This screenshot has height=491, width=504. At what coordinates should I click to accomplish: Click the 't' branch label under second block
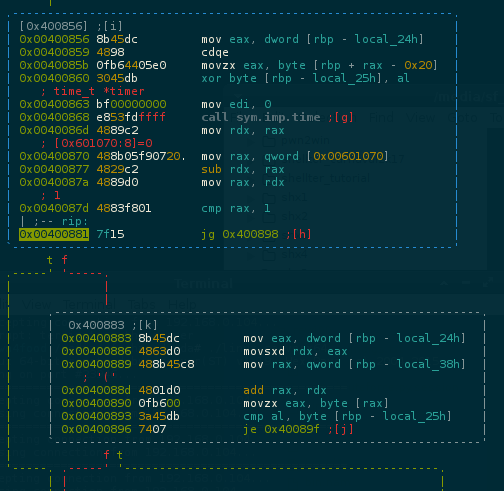click(120, 455)
